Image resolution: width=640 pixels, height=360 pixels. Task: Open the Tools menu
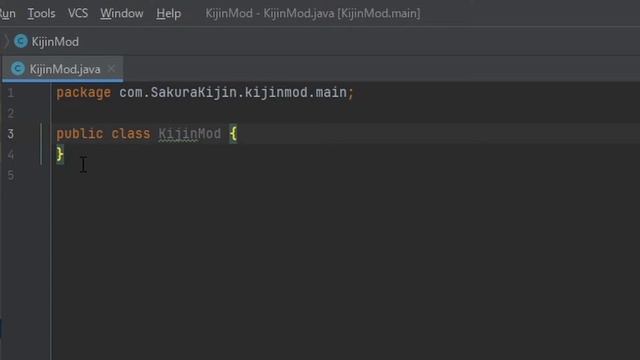pos(41,13)
